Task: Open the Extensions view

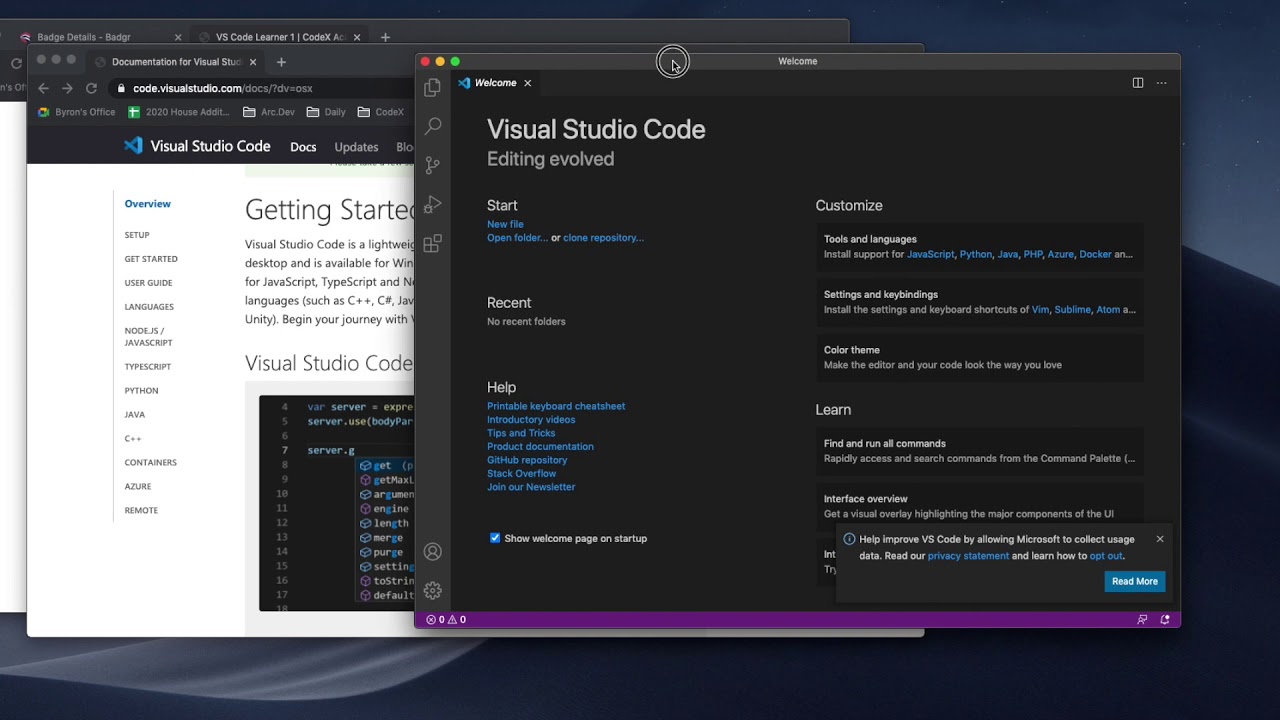Action: 432,243
